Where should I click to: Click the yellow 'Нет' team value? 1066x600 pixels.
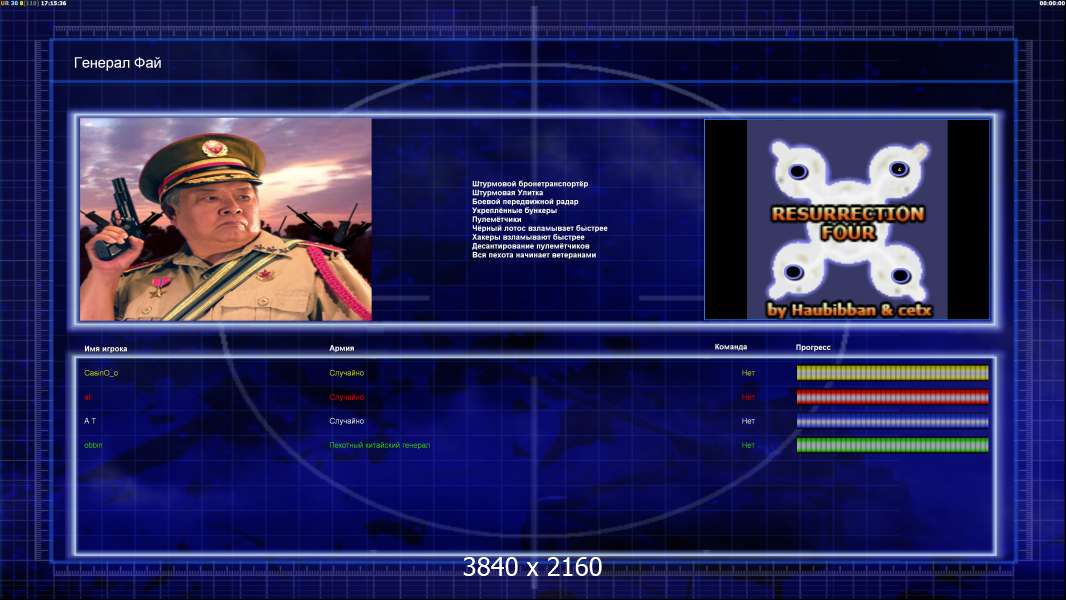[748, 373]
